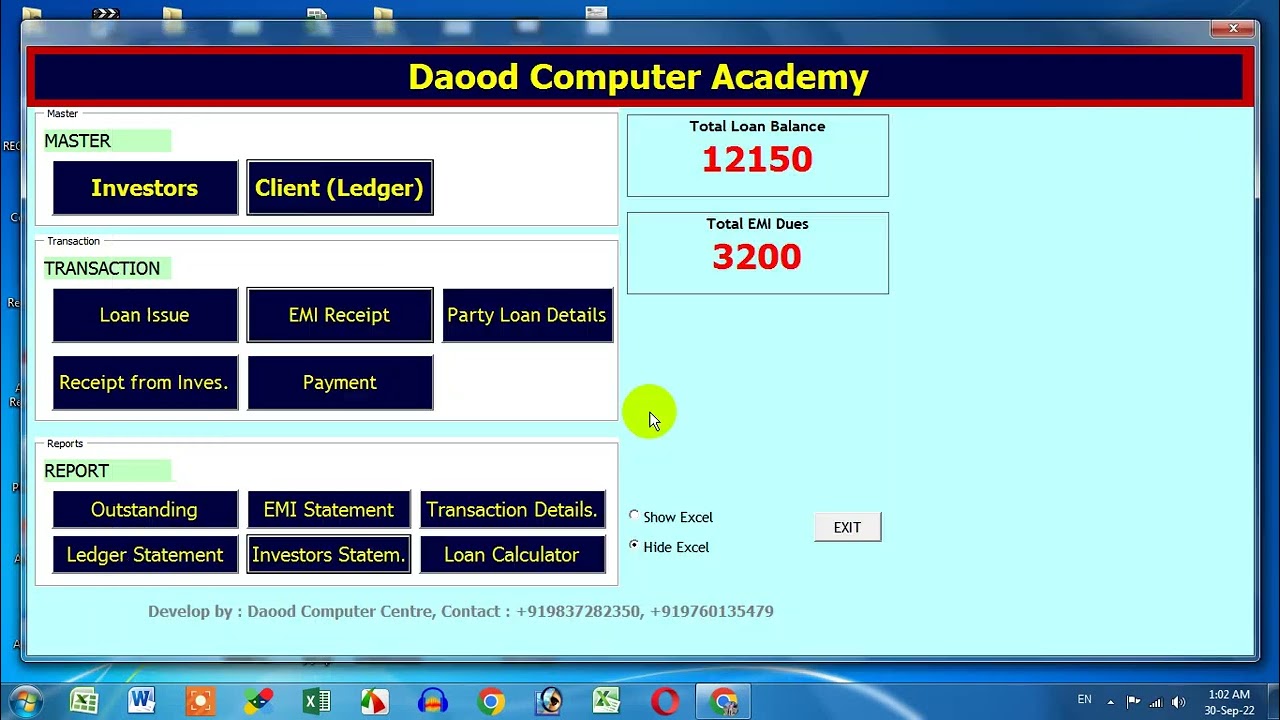Open the Action Center flag icon
Image resolution: width=1280 pixels, height=720 pixels.
(1133, 702)
